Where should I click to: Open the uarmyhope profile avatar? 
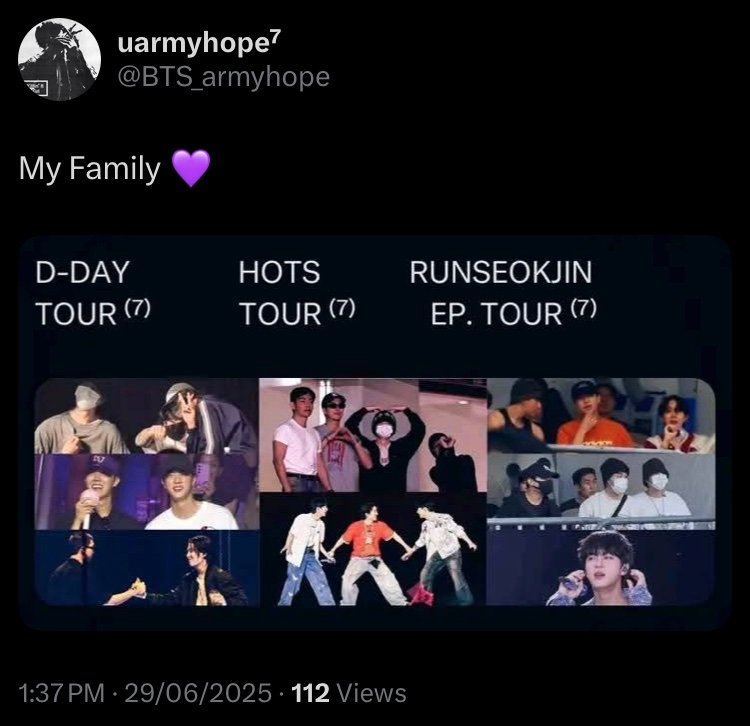pyautogui.click(x=59, y=59)
